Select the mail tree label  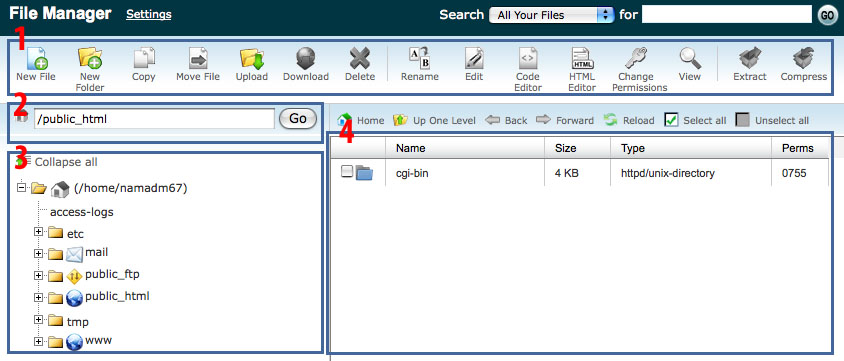pyautogui.click(x=97, y=252)
